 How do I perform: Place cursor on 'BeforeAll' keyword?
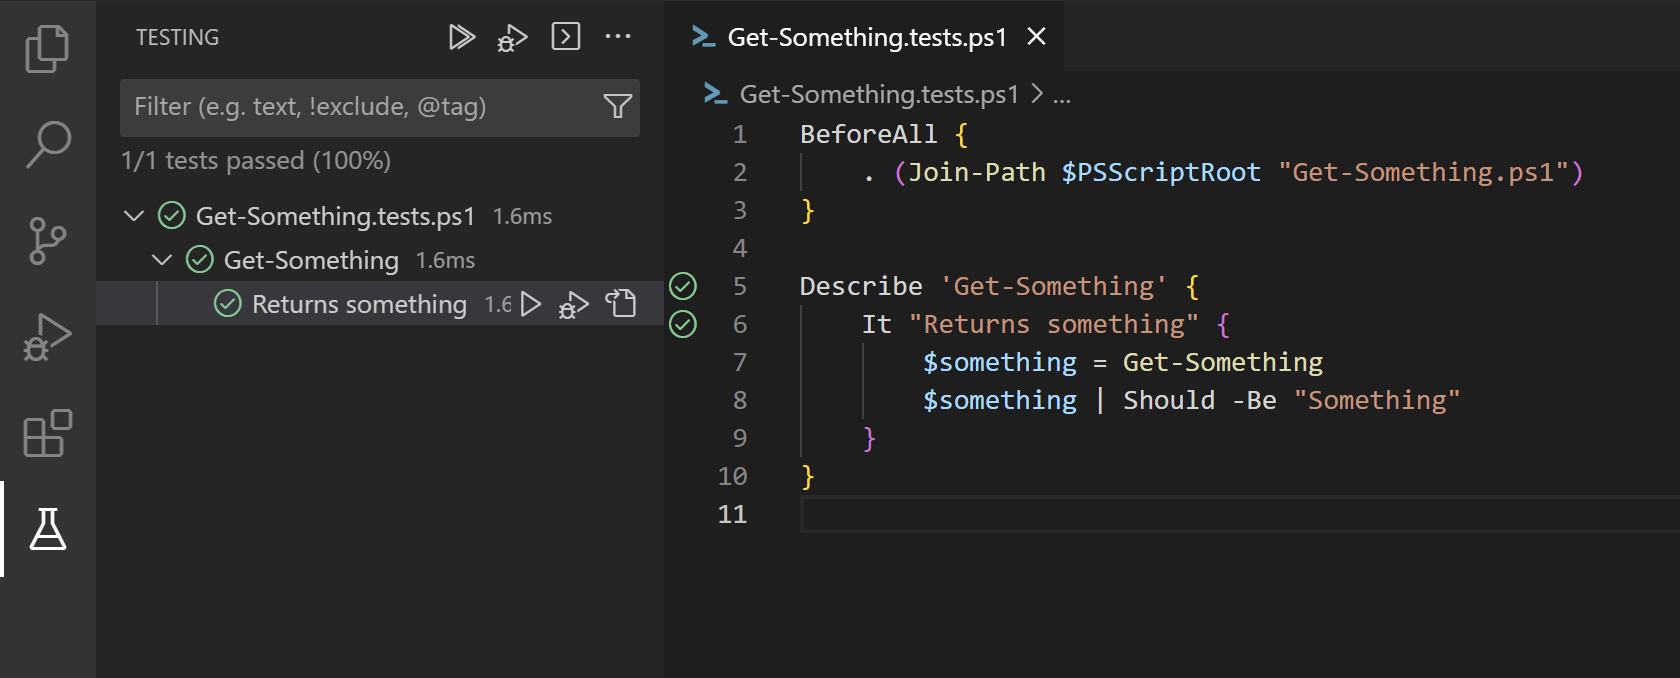point(869,134)
